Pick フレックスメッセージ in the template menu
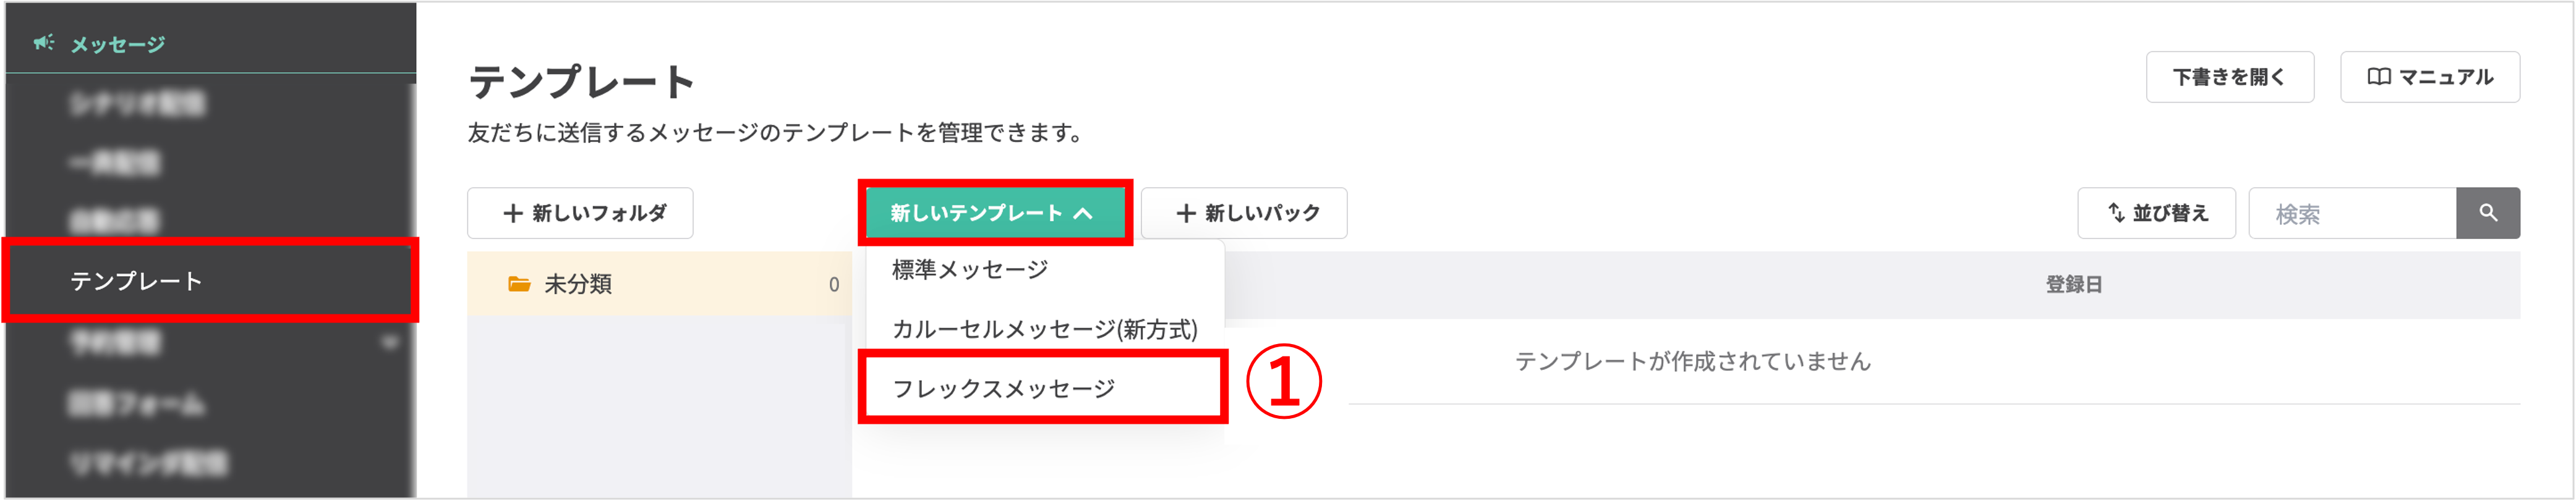2576x501 pixels. coord(1003,388)
